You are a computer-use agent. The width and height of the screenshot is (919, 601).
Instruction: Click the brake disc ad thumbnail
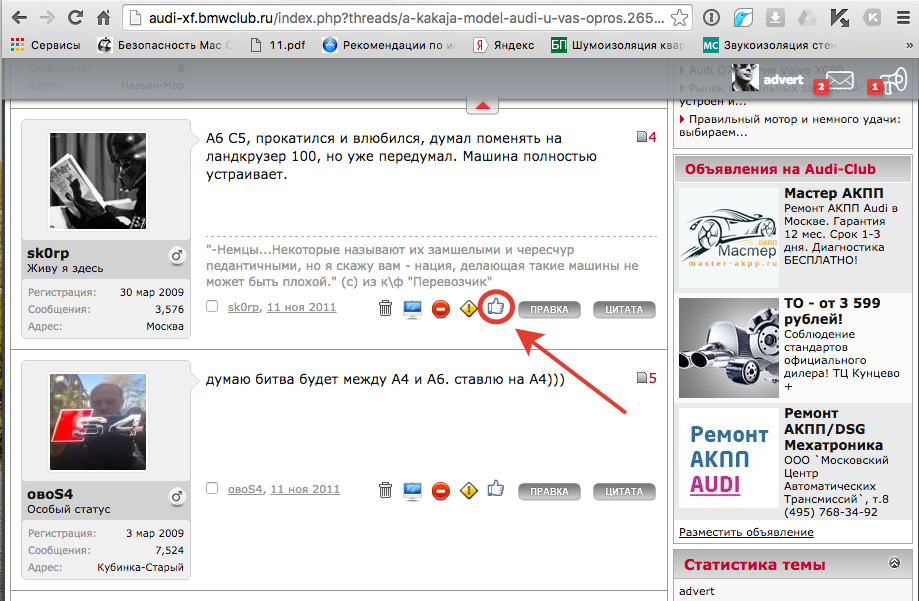pos(729,348)
